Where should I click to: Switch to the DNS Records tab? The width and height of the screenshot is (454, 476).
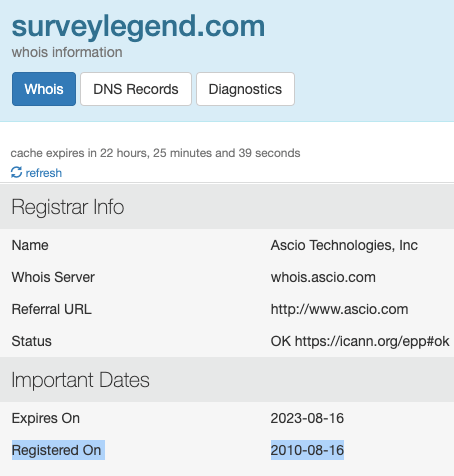136,89
